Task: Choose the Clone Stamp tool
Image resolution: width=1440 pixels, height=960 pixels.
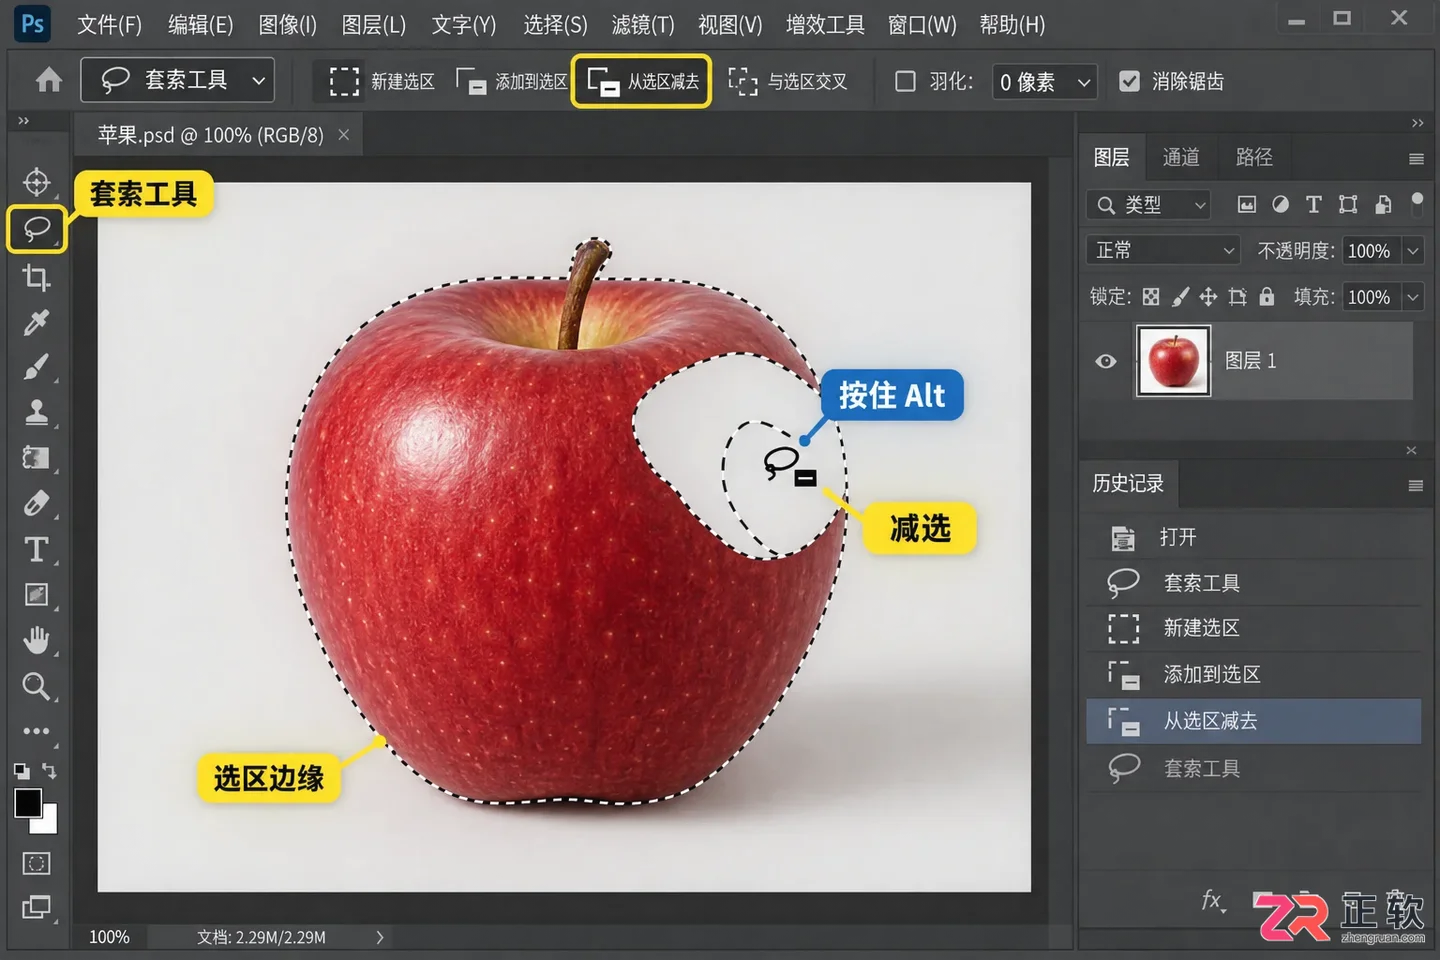Action: (37, 412)
